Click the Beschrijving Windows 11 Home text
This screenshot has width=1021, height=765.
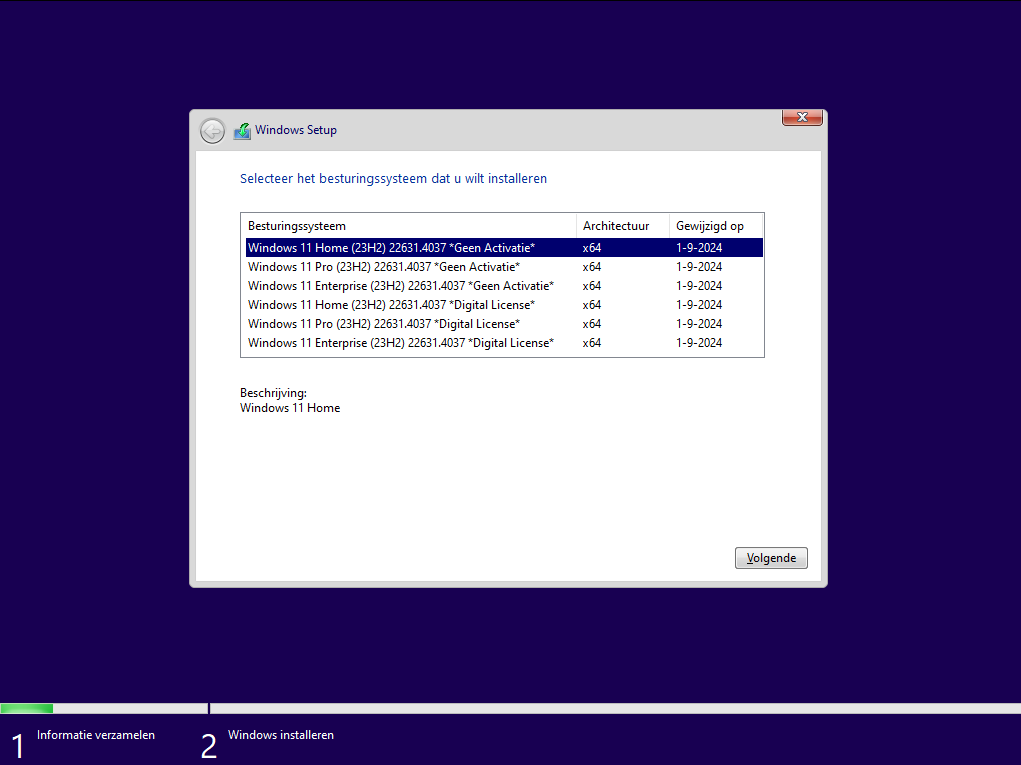[290, 400]
